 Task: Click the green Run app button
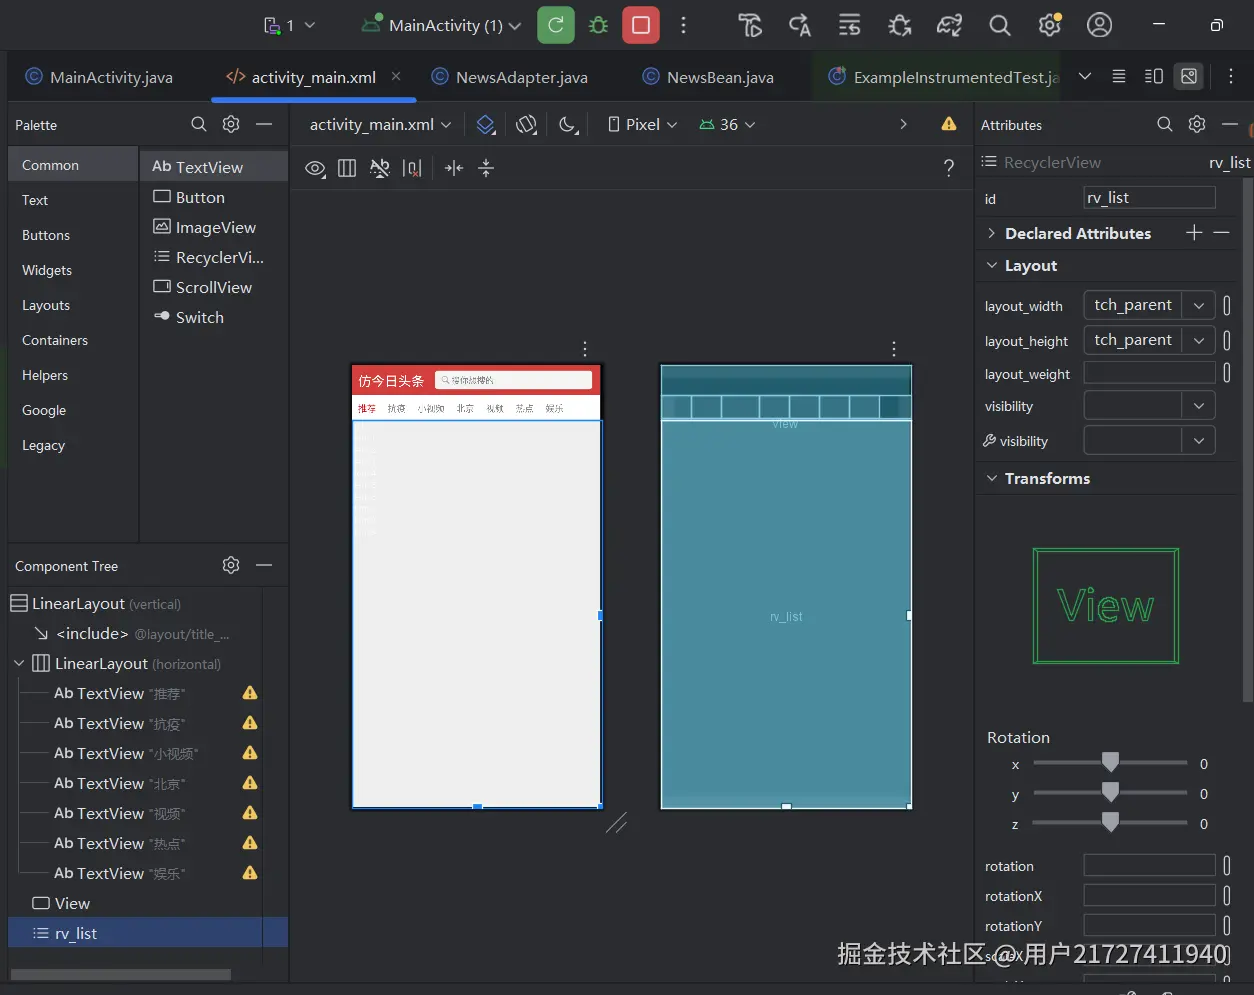tap(556, 25)
